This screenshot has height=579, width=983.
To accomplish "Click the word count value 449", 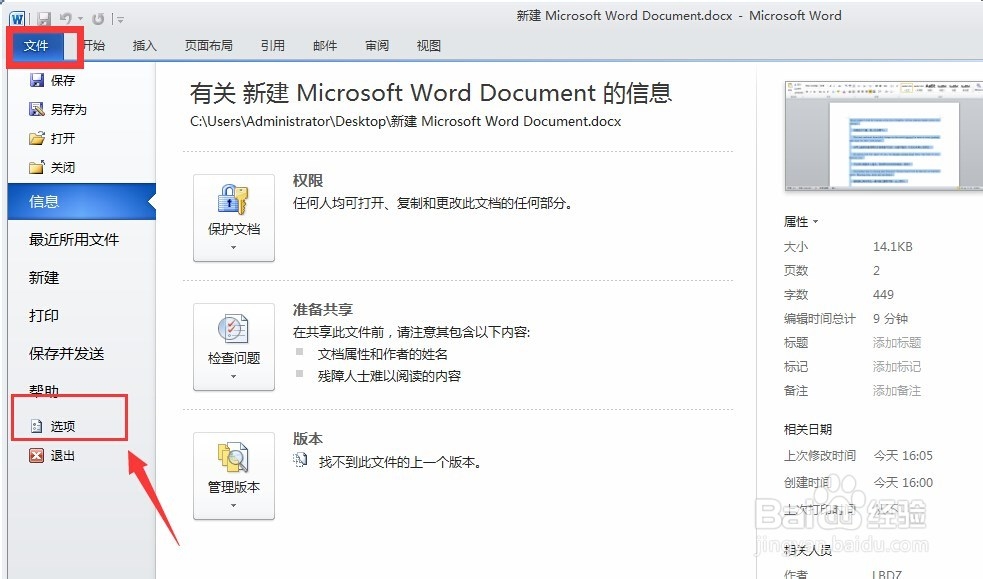I will click(x=883, y=295).
